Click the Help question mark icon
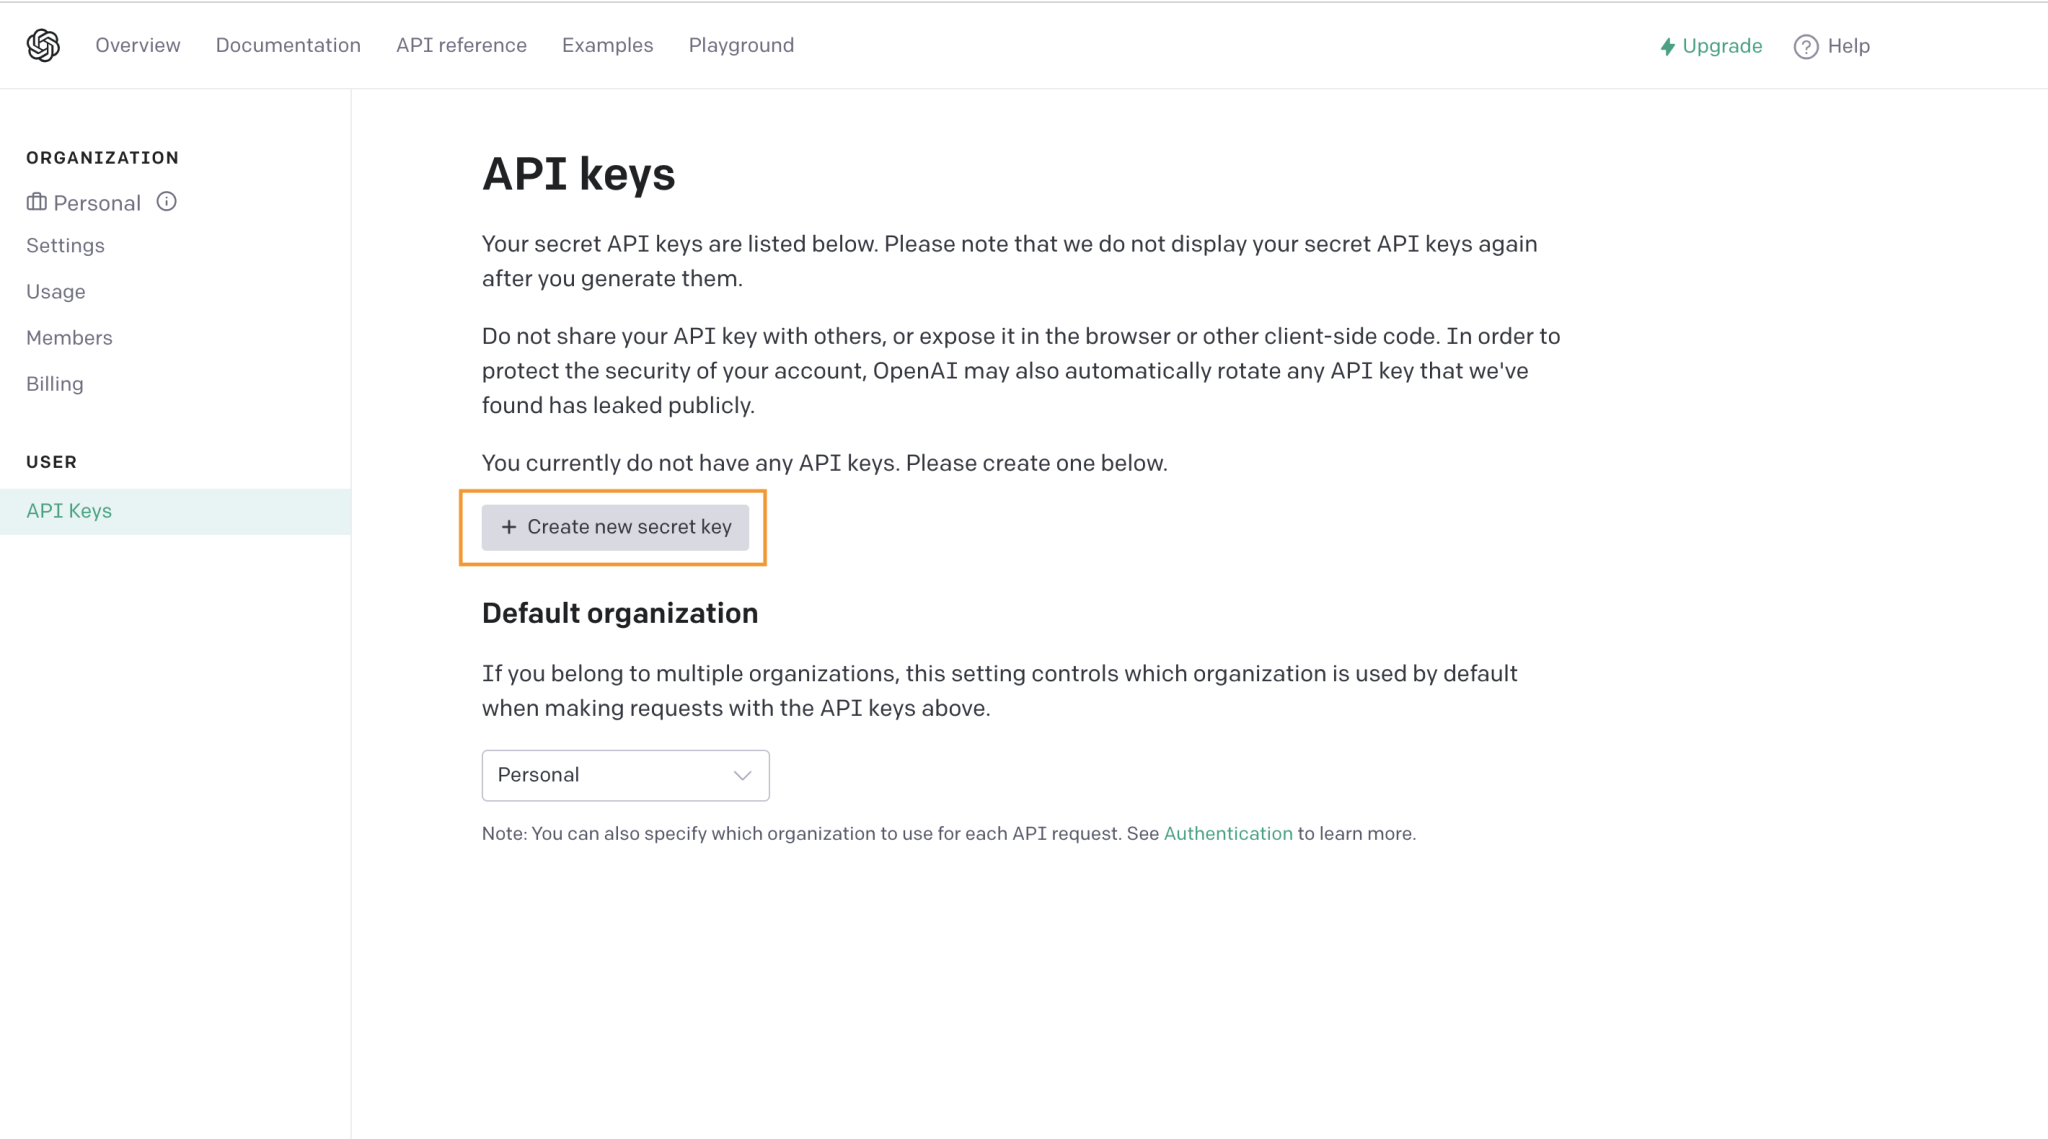This screenshot has width=2048, height=1139. point(1805,47)
